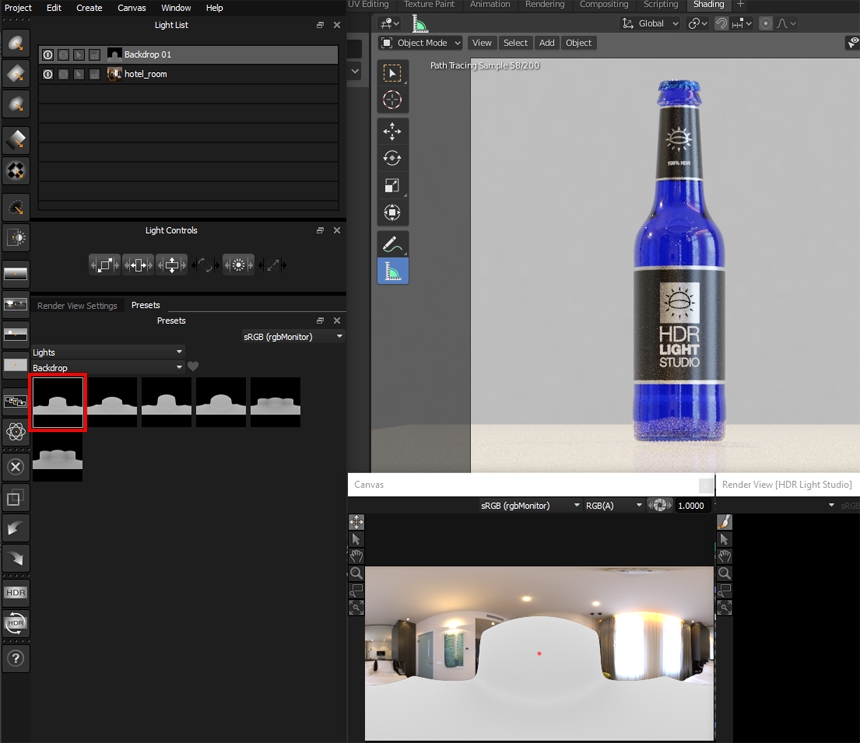Open the Canvas menu
This screenshot has width=860, height=743.
[132, 8]
